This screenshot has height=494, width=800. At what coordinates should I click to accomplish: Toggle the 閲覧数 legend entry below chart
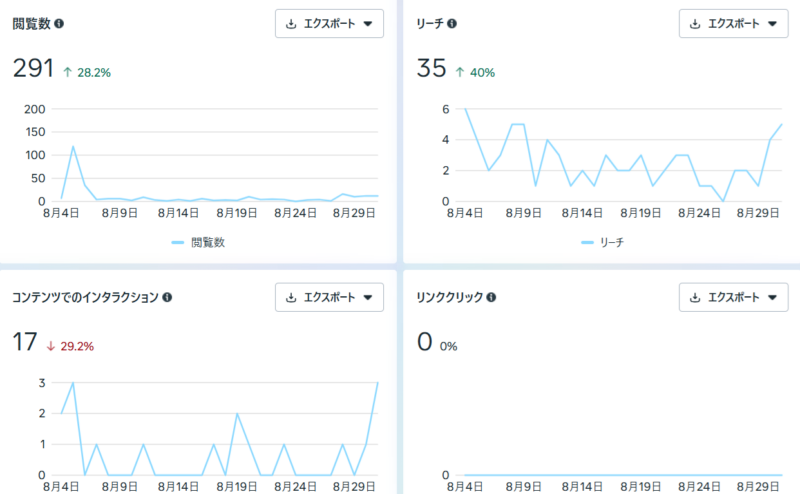tap(198, 242)
